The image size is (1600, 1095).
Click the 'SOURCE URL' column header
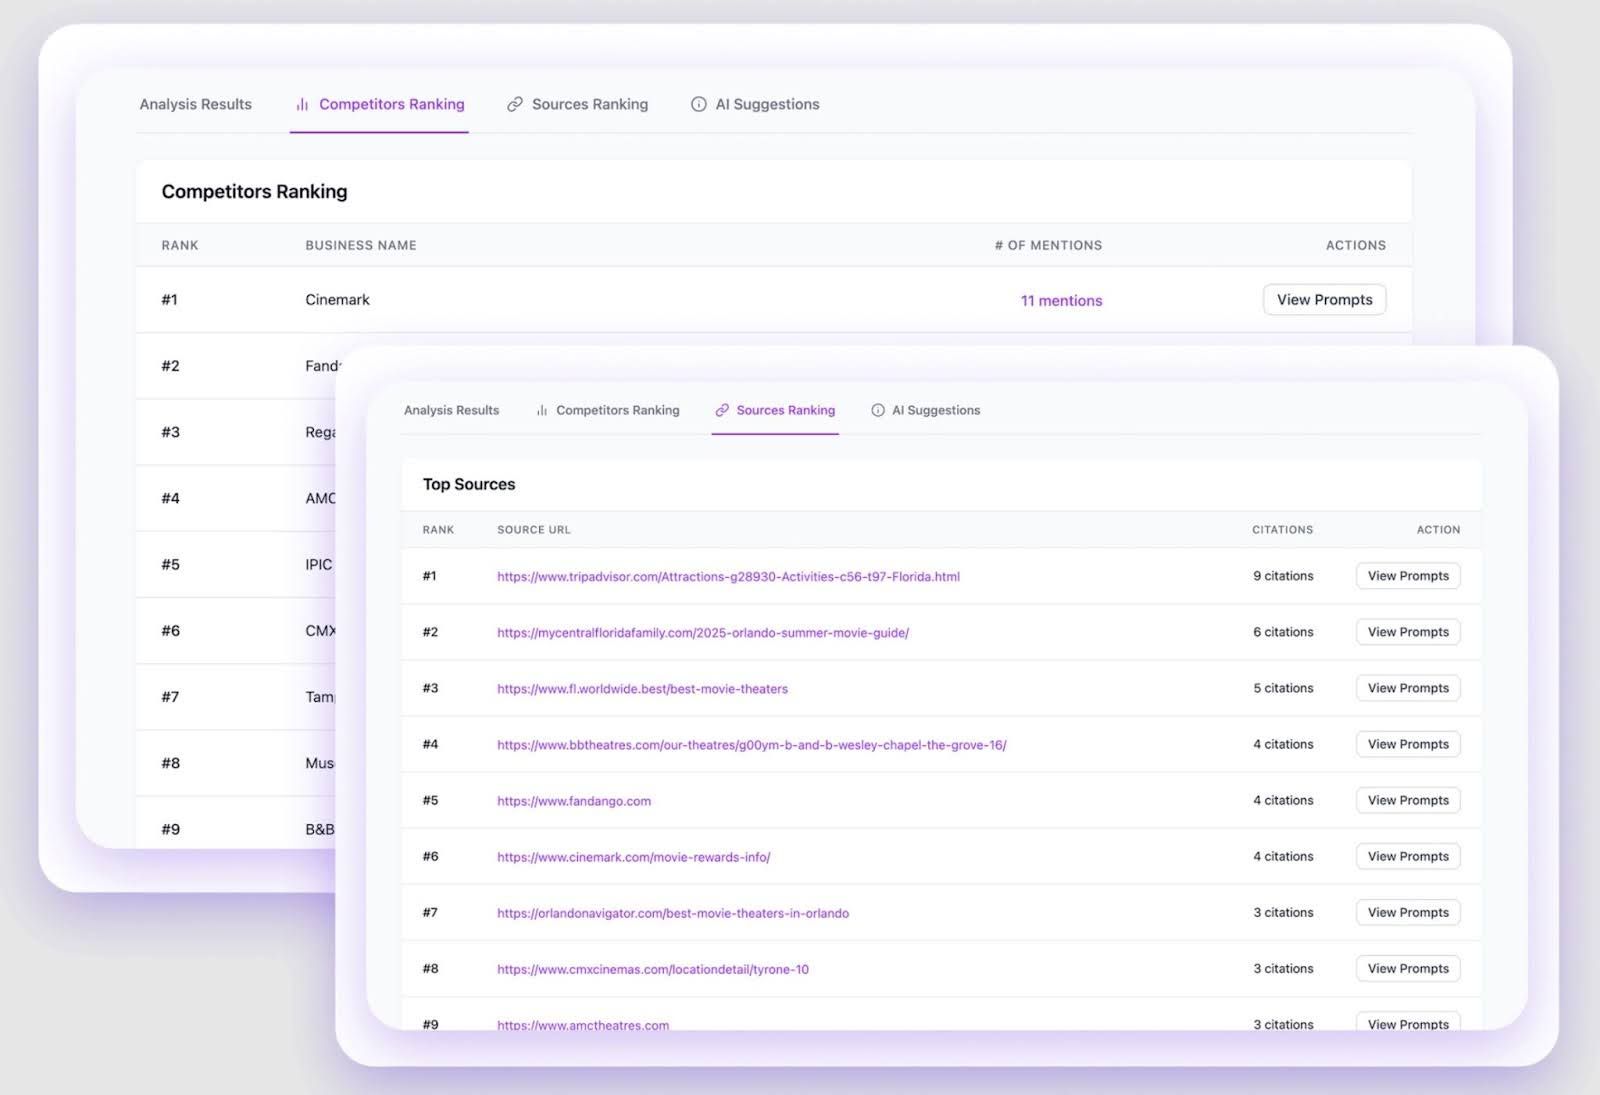click(x=534, y=530)
